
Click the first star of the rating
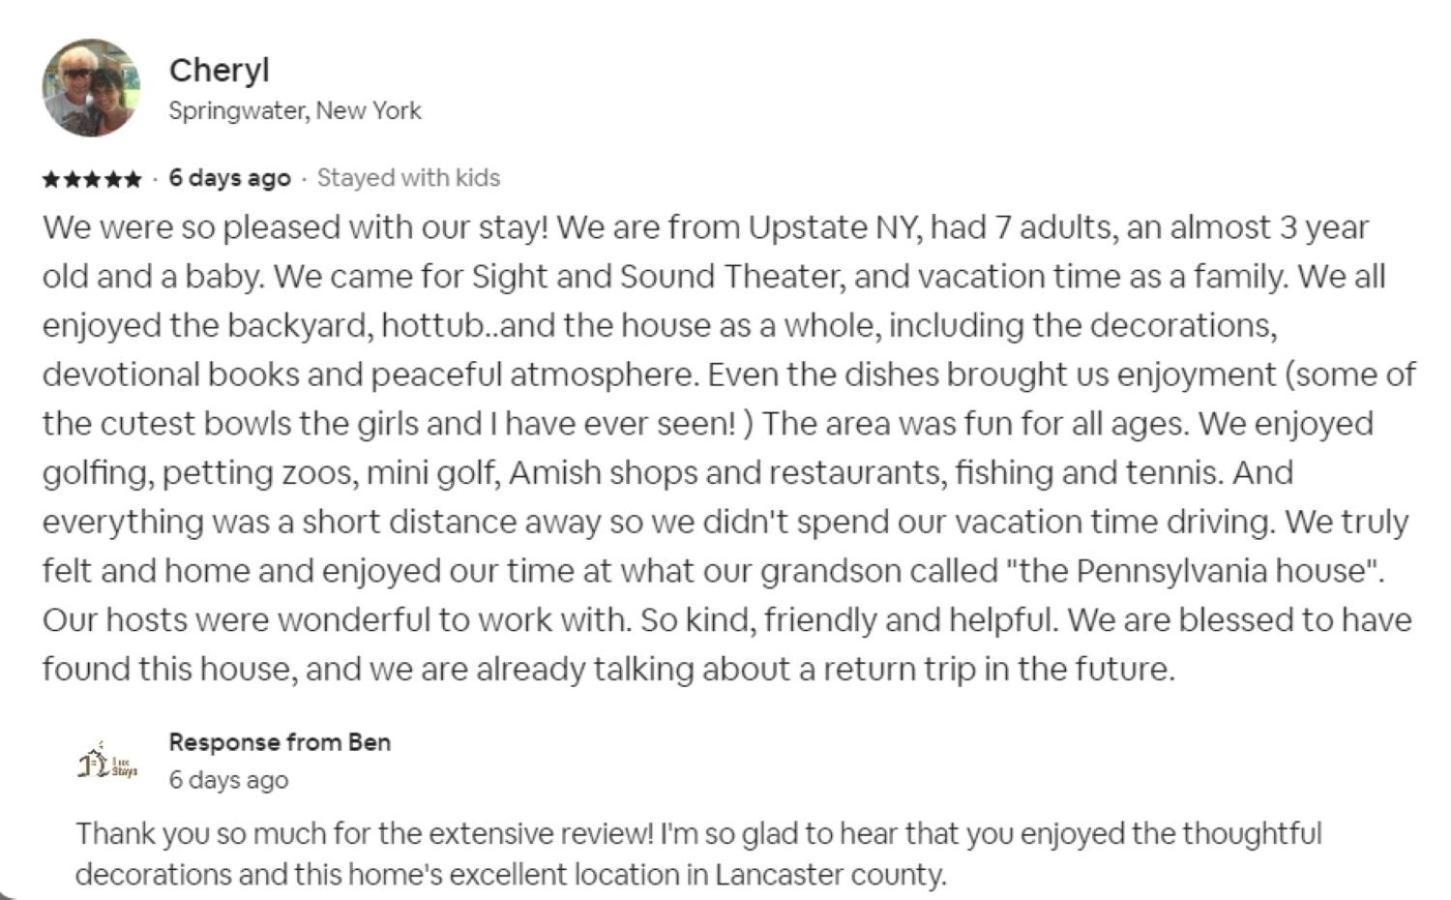[51, 180]
